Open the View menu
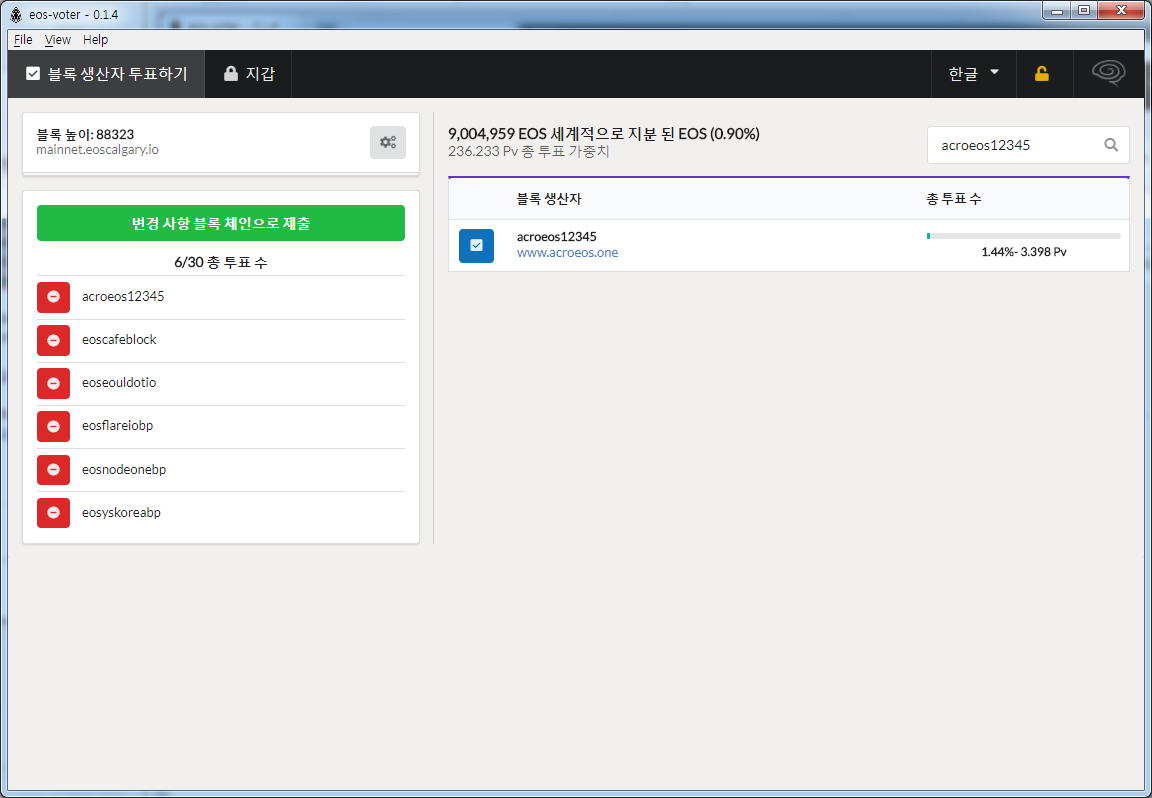The height and width of the screenshot is (798, 1152). pos(57,40)
